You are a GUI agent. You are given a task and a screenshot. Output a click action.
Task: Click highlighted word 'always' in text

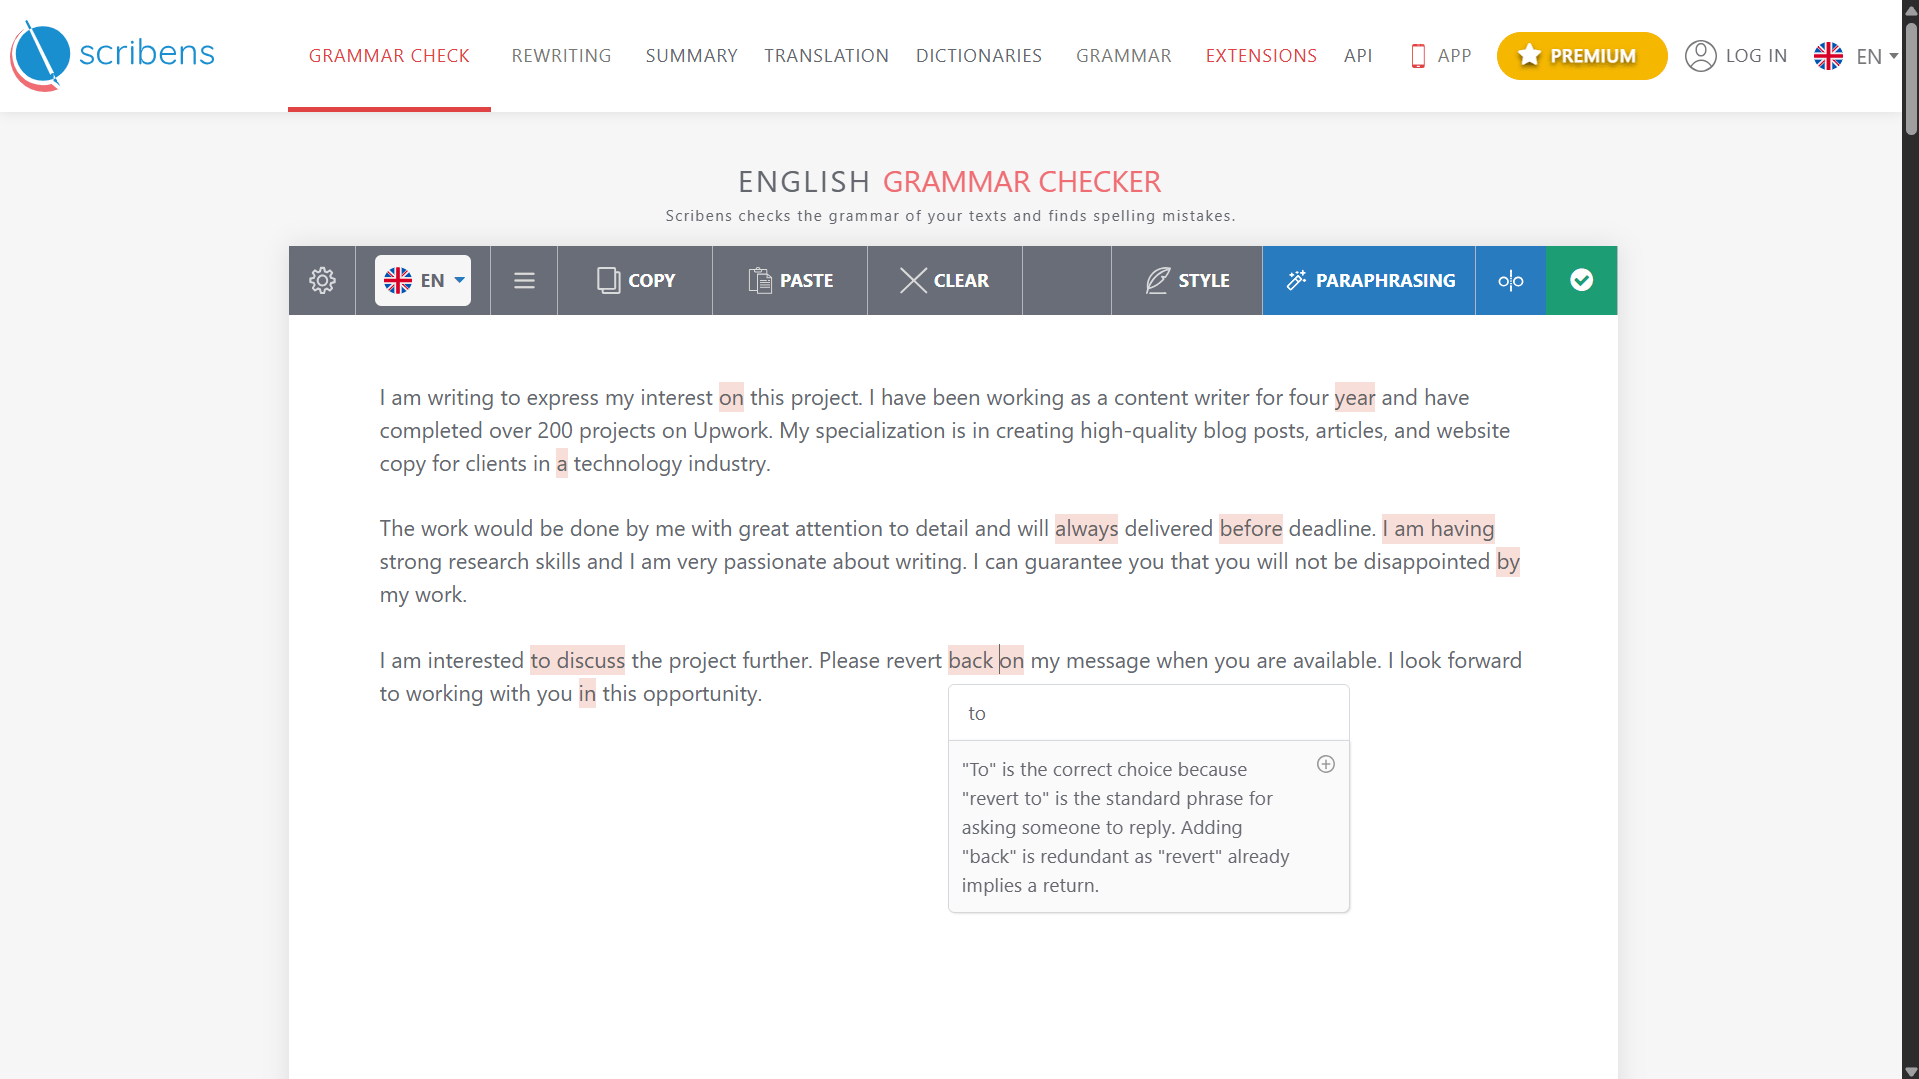pyautogui.click(x=1086, y=528)
